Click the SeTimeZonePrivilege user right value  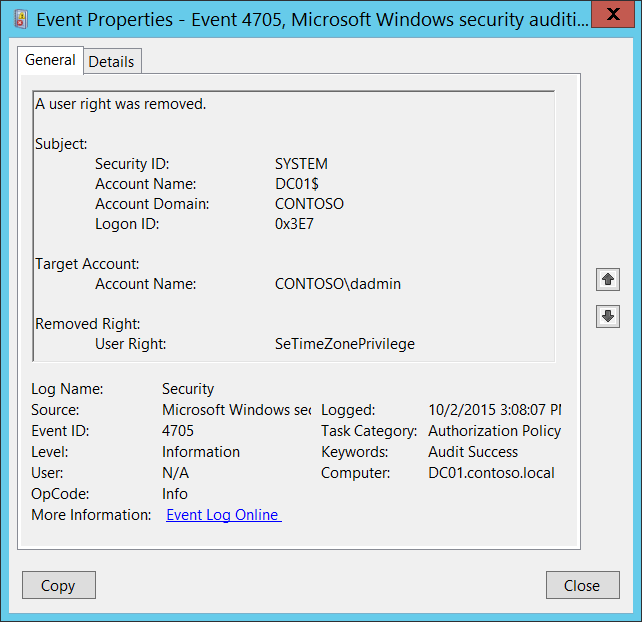345,344
